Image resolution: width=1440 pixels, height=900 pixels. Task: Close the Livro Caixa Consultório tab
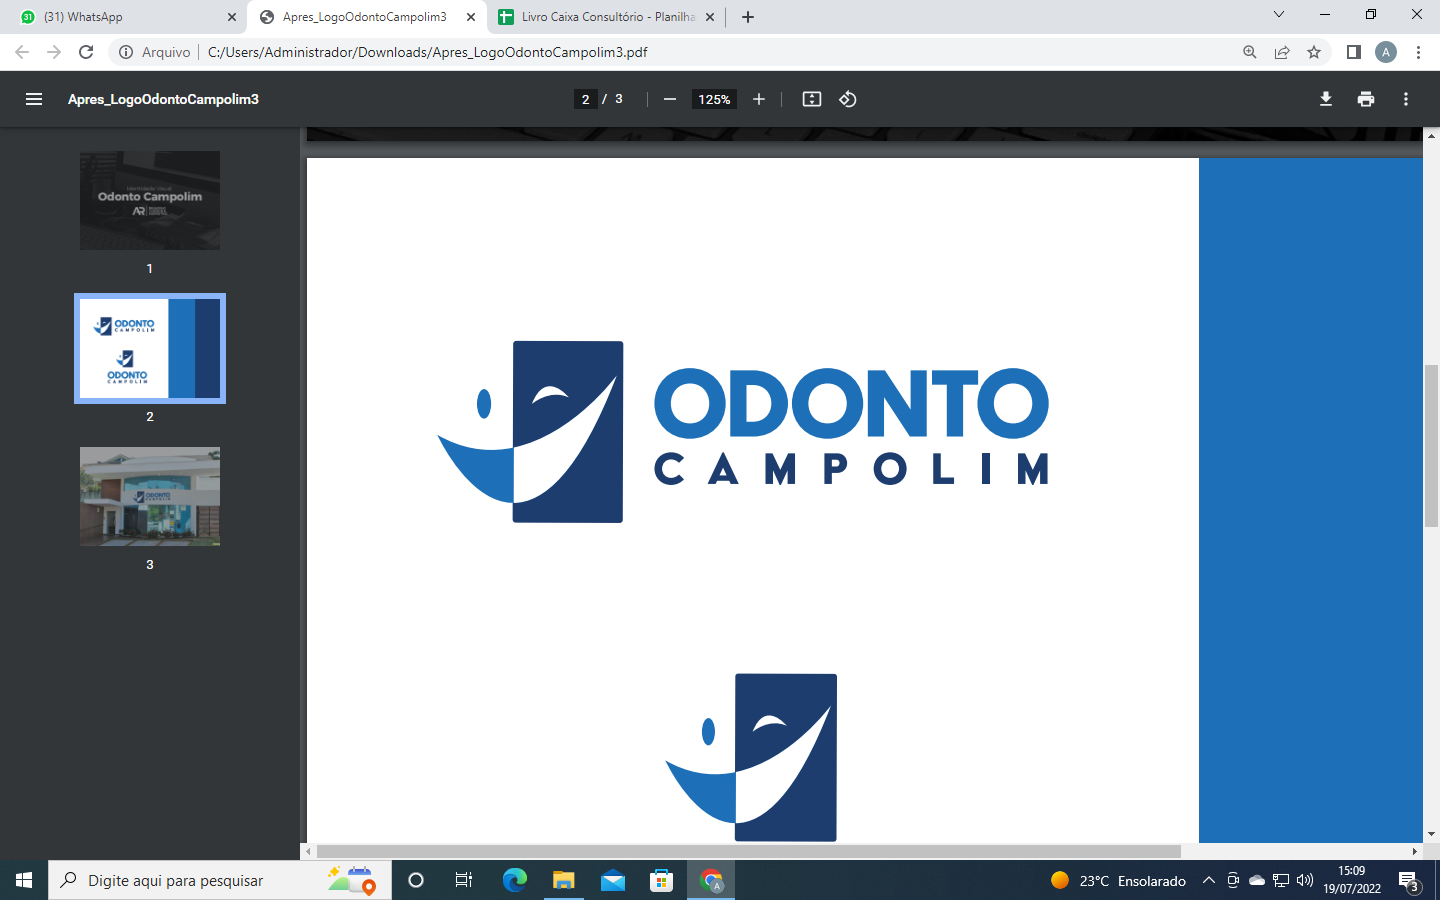[710, 17]
